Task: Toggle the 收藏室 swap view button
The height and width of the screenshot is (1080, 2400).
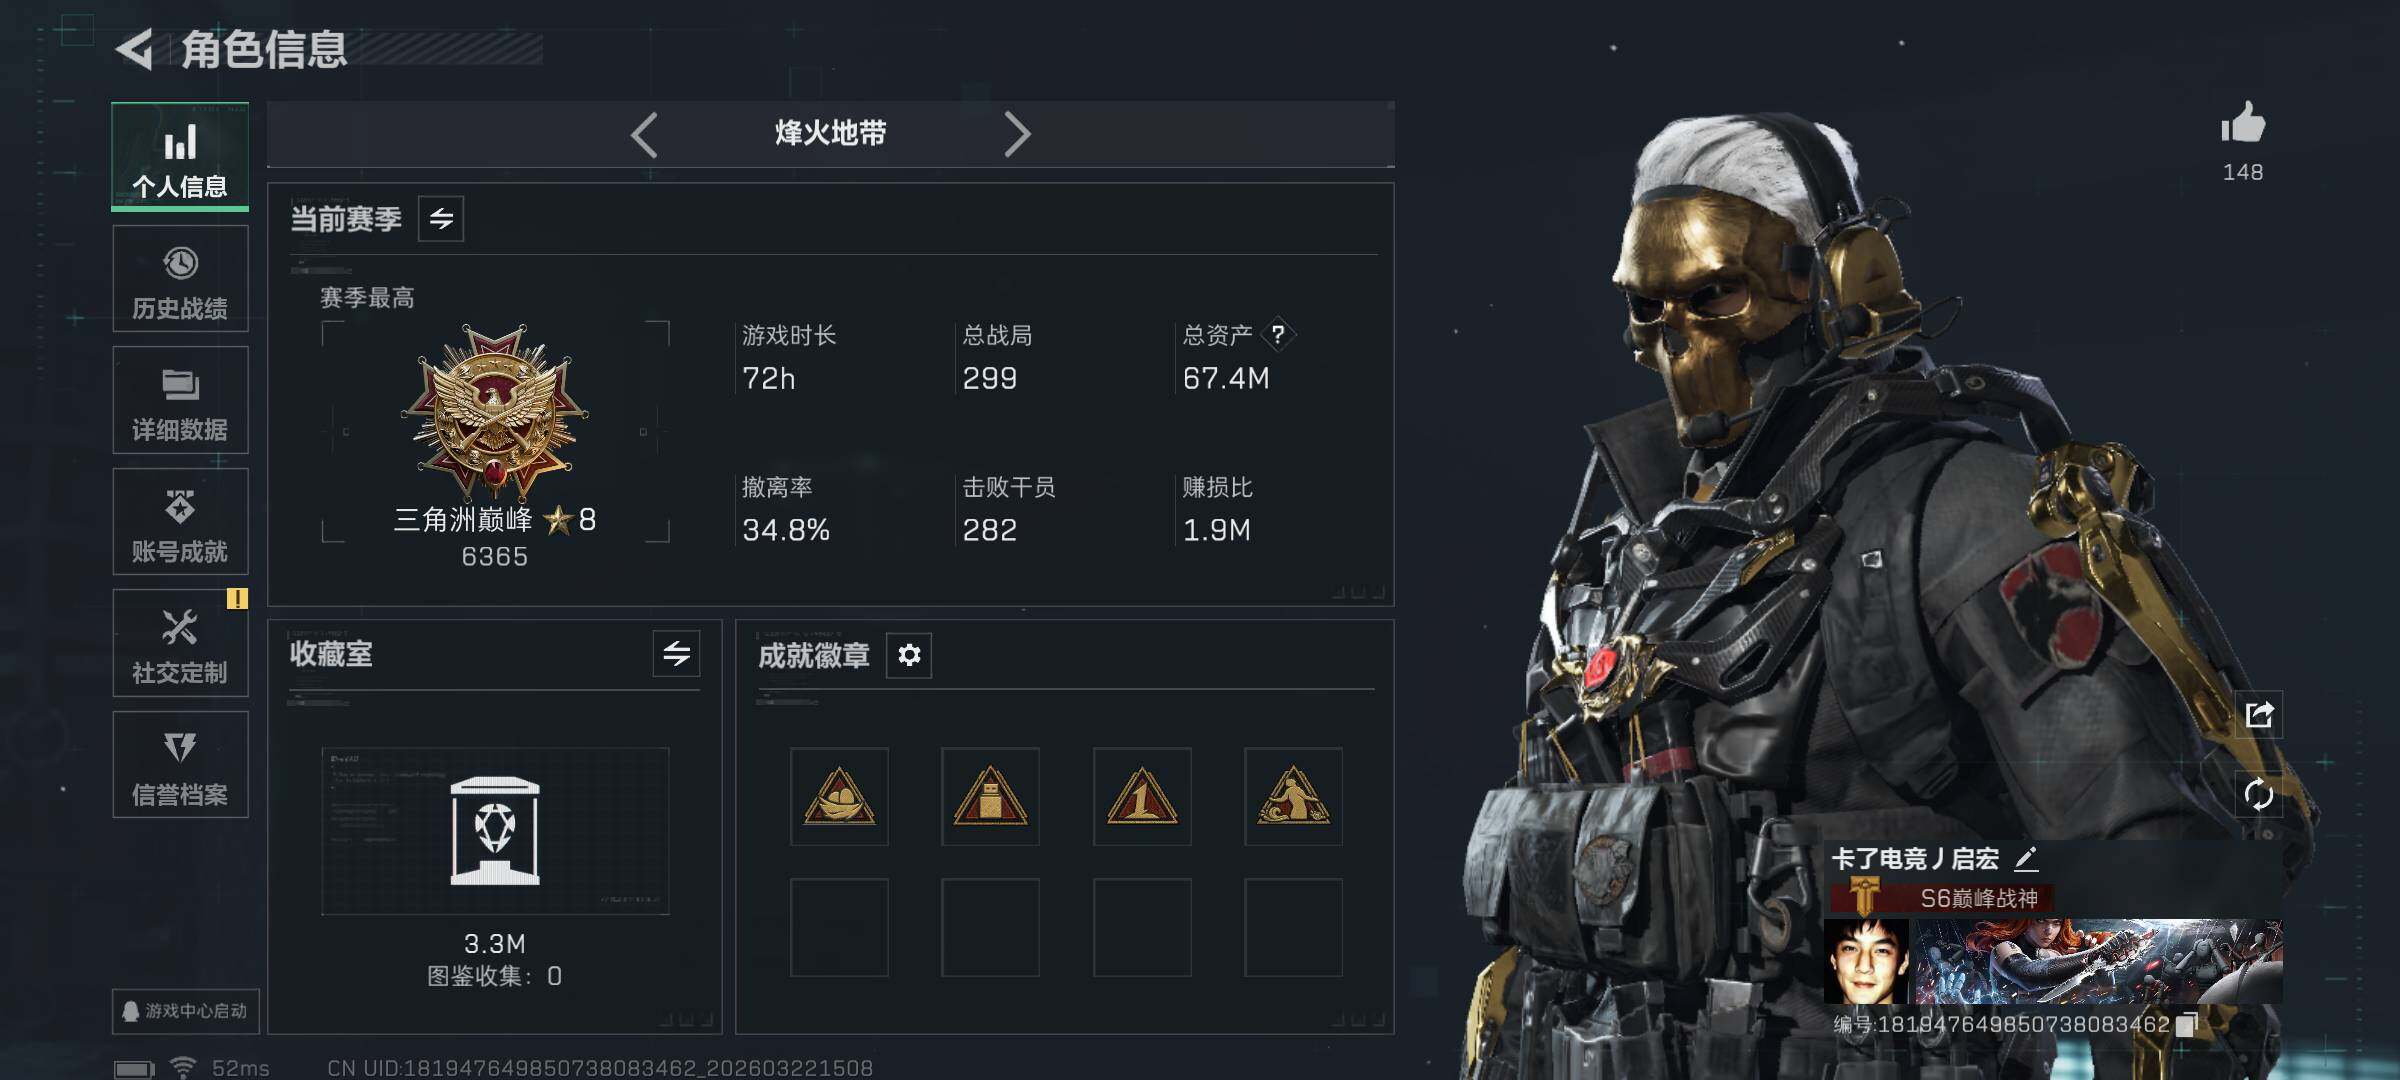Action: pyautogui.click(x=677, y=654)
